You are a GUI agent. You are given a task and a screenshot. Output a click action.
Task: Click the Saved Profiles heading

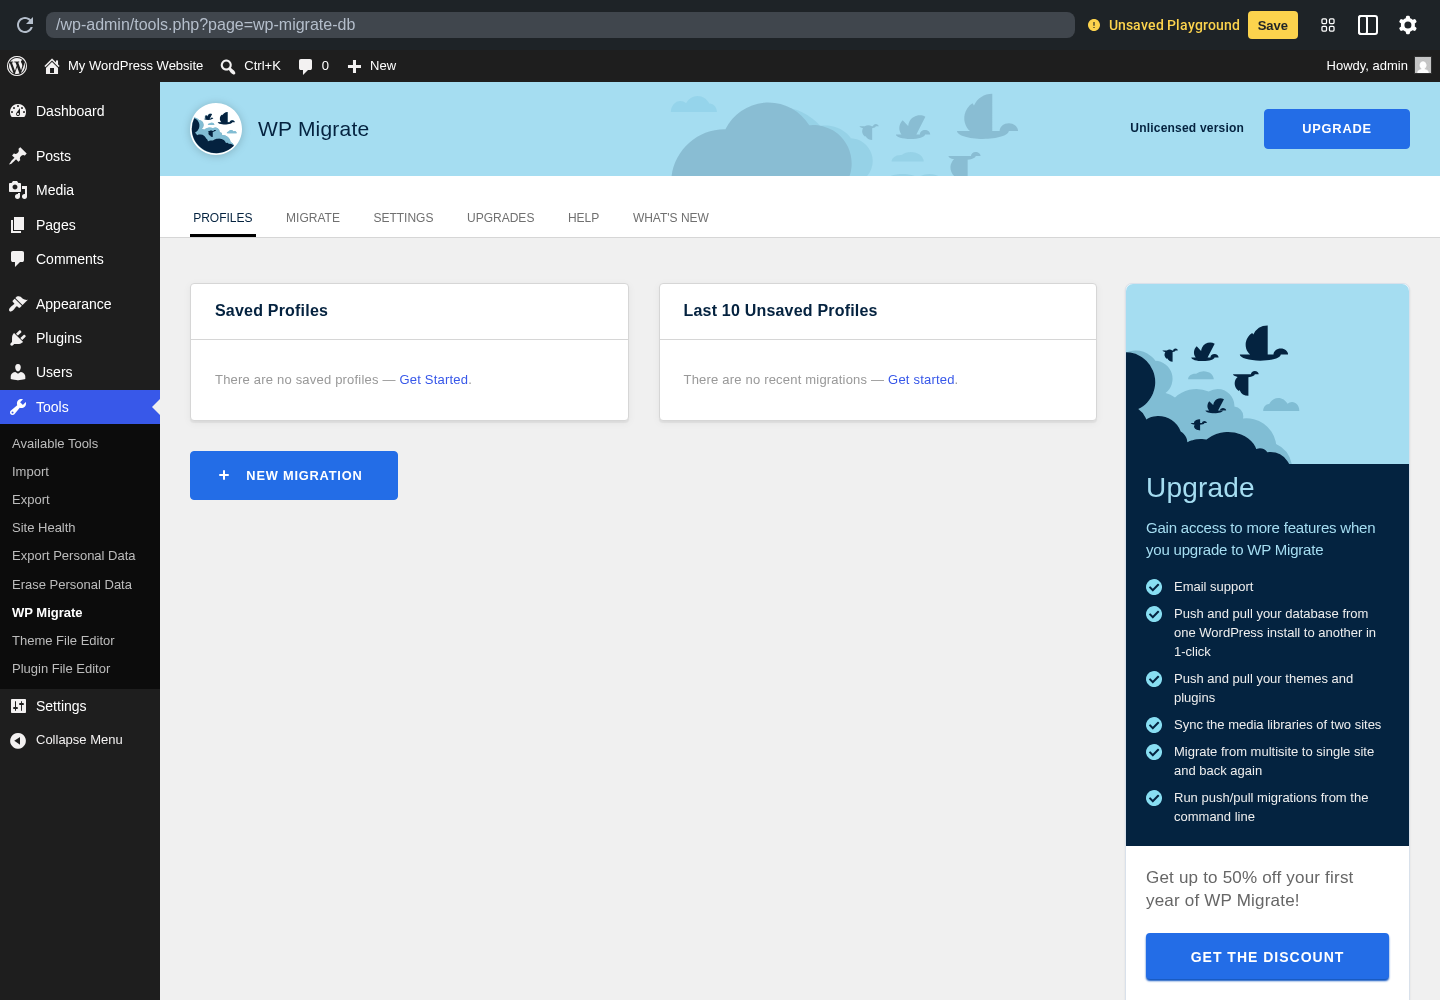pos(271,311)
